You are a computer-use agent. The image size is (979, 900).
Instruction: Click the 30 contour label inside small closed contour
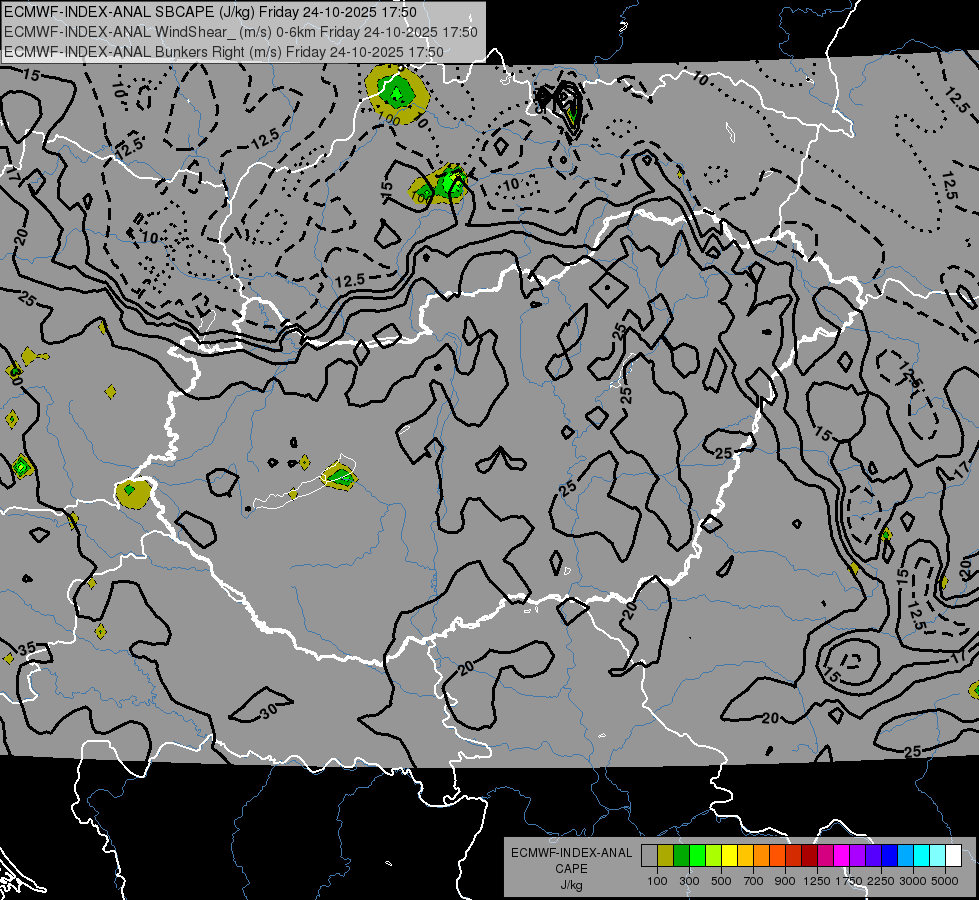pos(268,711)
